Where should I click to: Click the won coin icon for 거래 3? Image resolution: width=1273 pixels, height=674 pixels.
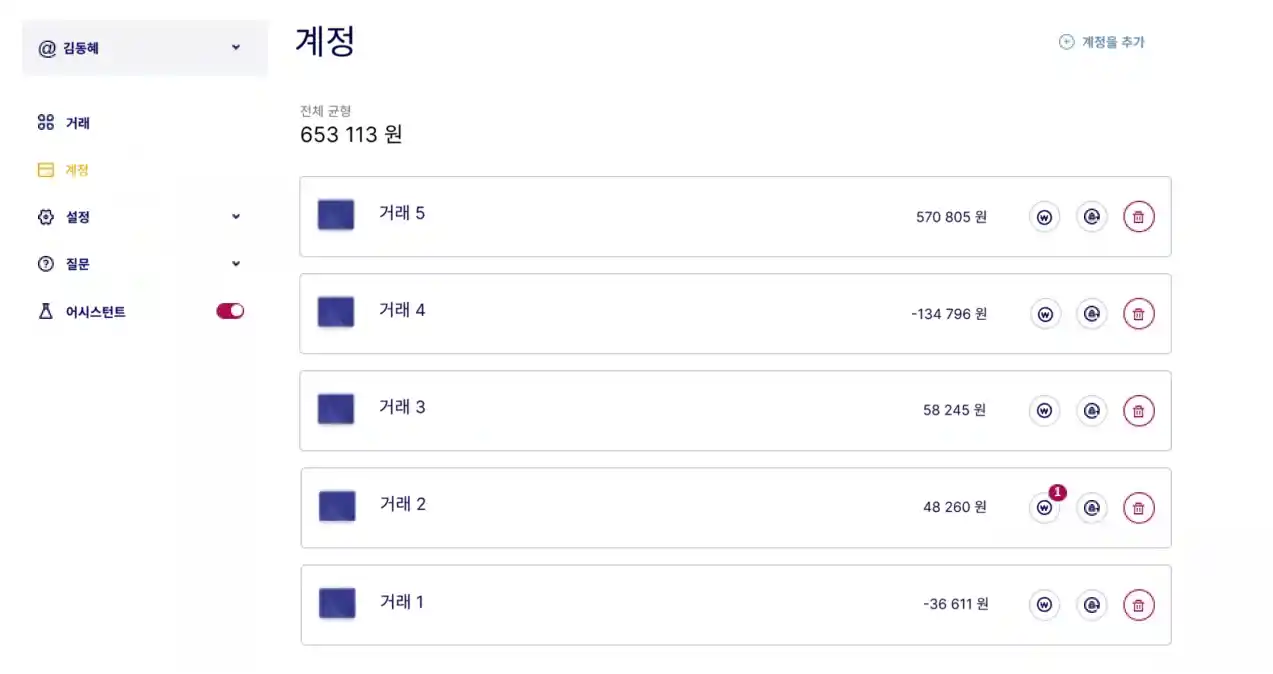[x=1044, y=411]
